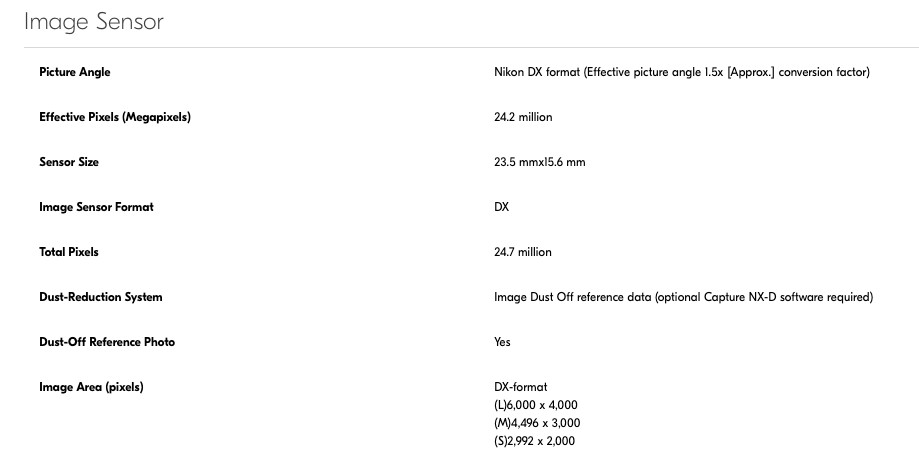Click the Image Area (pixels) label
Image resolution: width=919 pixels, height=475 pixels.
[91, 387]
